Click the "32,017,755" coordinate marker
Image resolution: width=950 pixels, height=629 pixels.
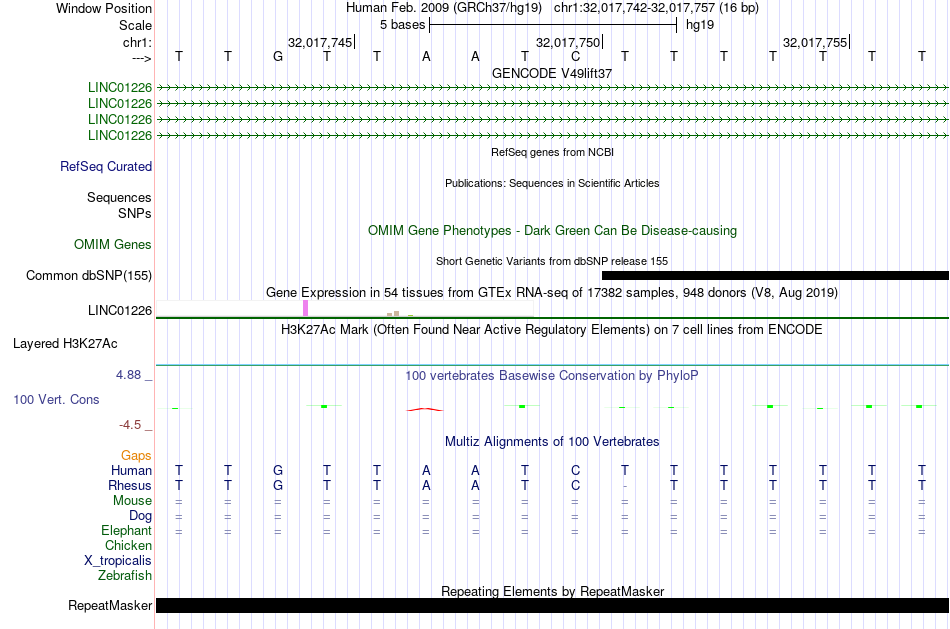tap(815, 42)
